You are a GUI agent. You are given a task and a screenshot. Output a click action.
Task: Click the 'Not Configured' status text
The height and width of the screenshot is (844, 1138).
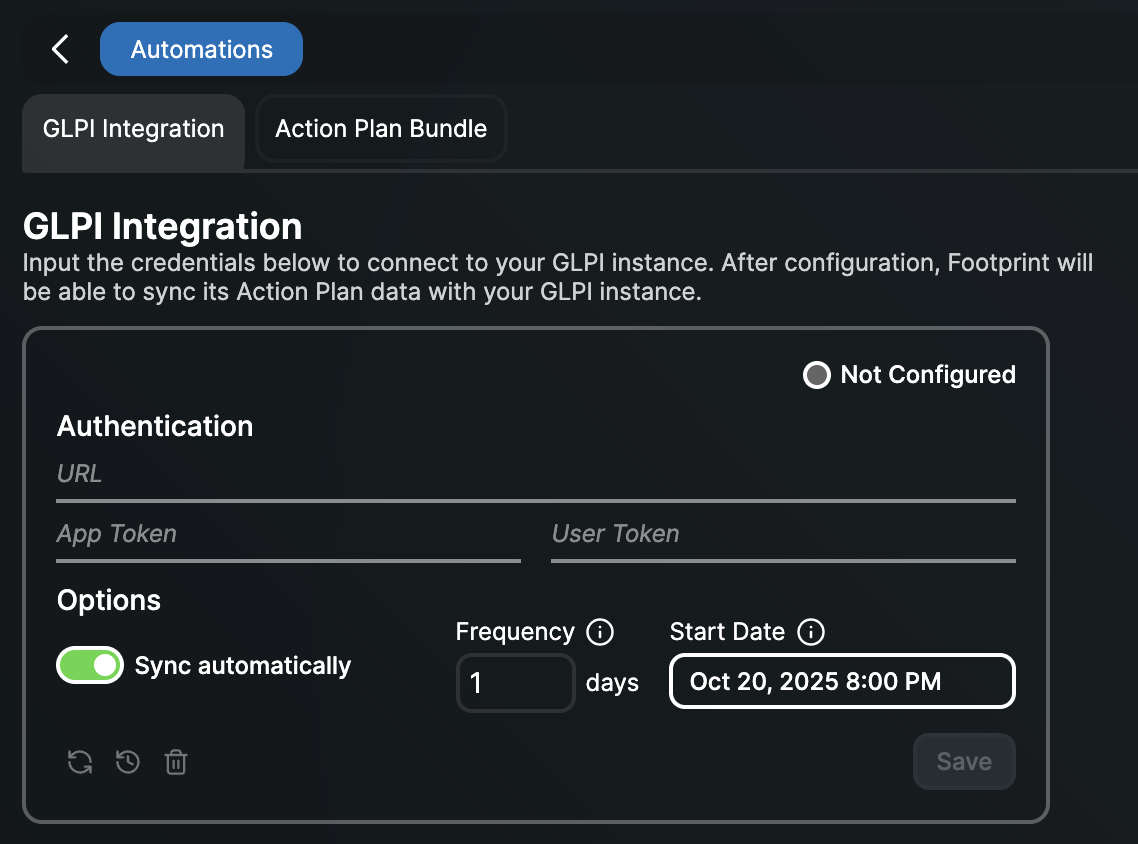point(928,374)
